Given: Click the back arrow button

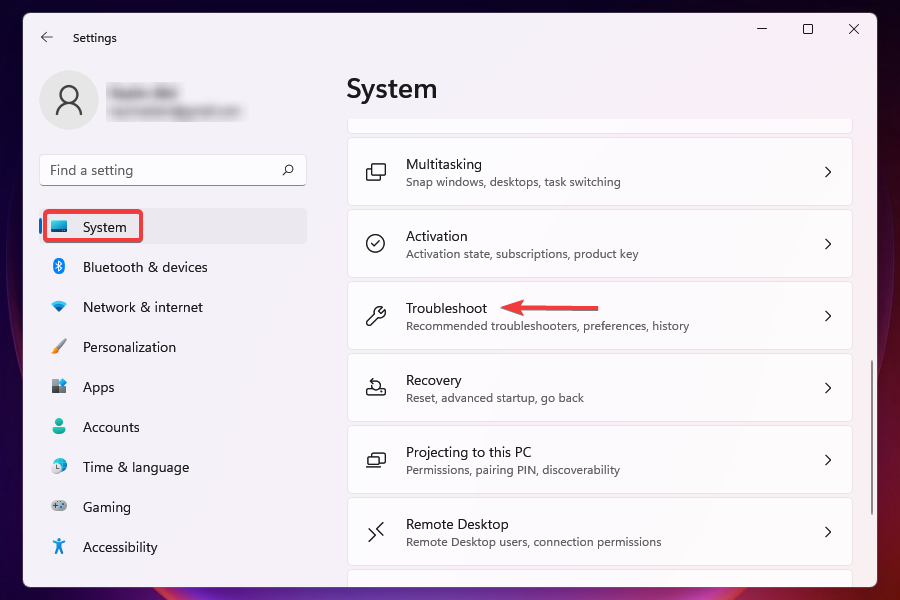Looking at the screenshot, I should coord(47,37).
